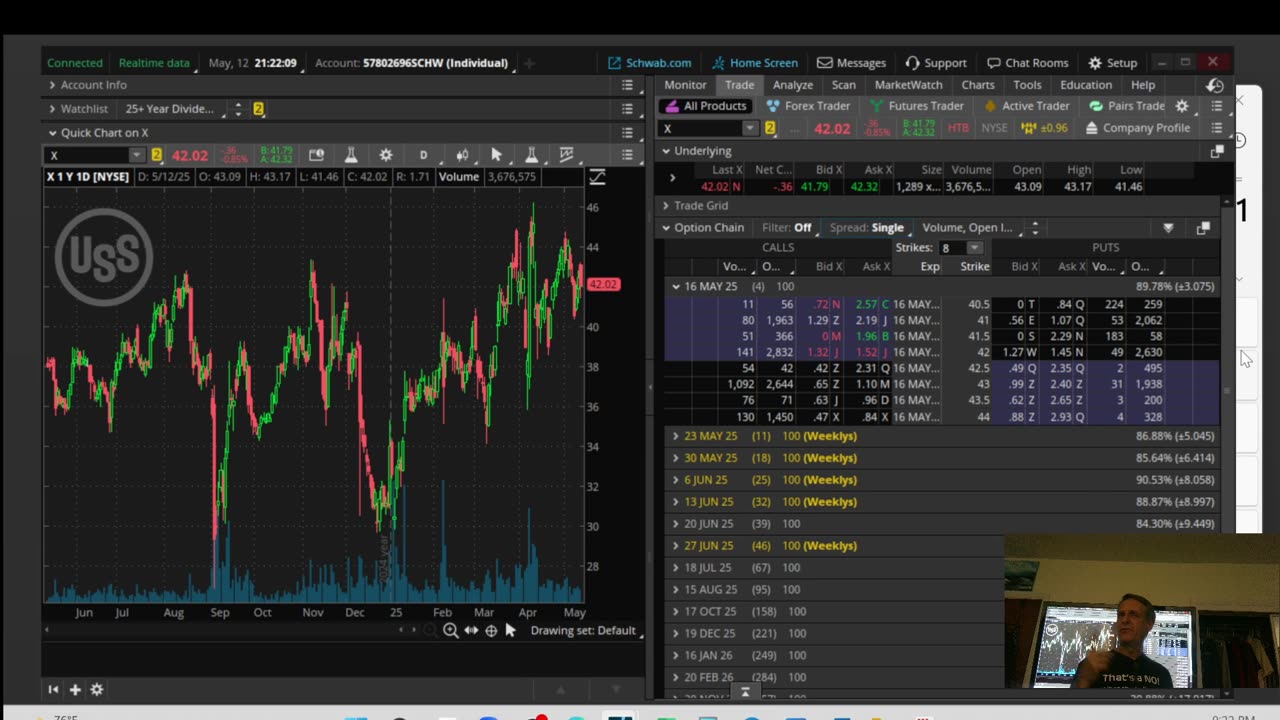This screenshot has height=720, width=1280.
Task: Open Chat Rooms
Action: (x=1028, y=63)
